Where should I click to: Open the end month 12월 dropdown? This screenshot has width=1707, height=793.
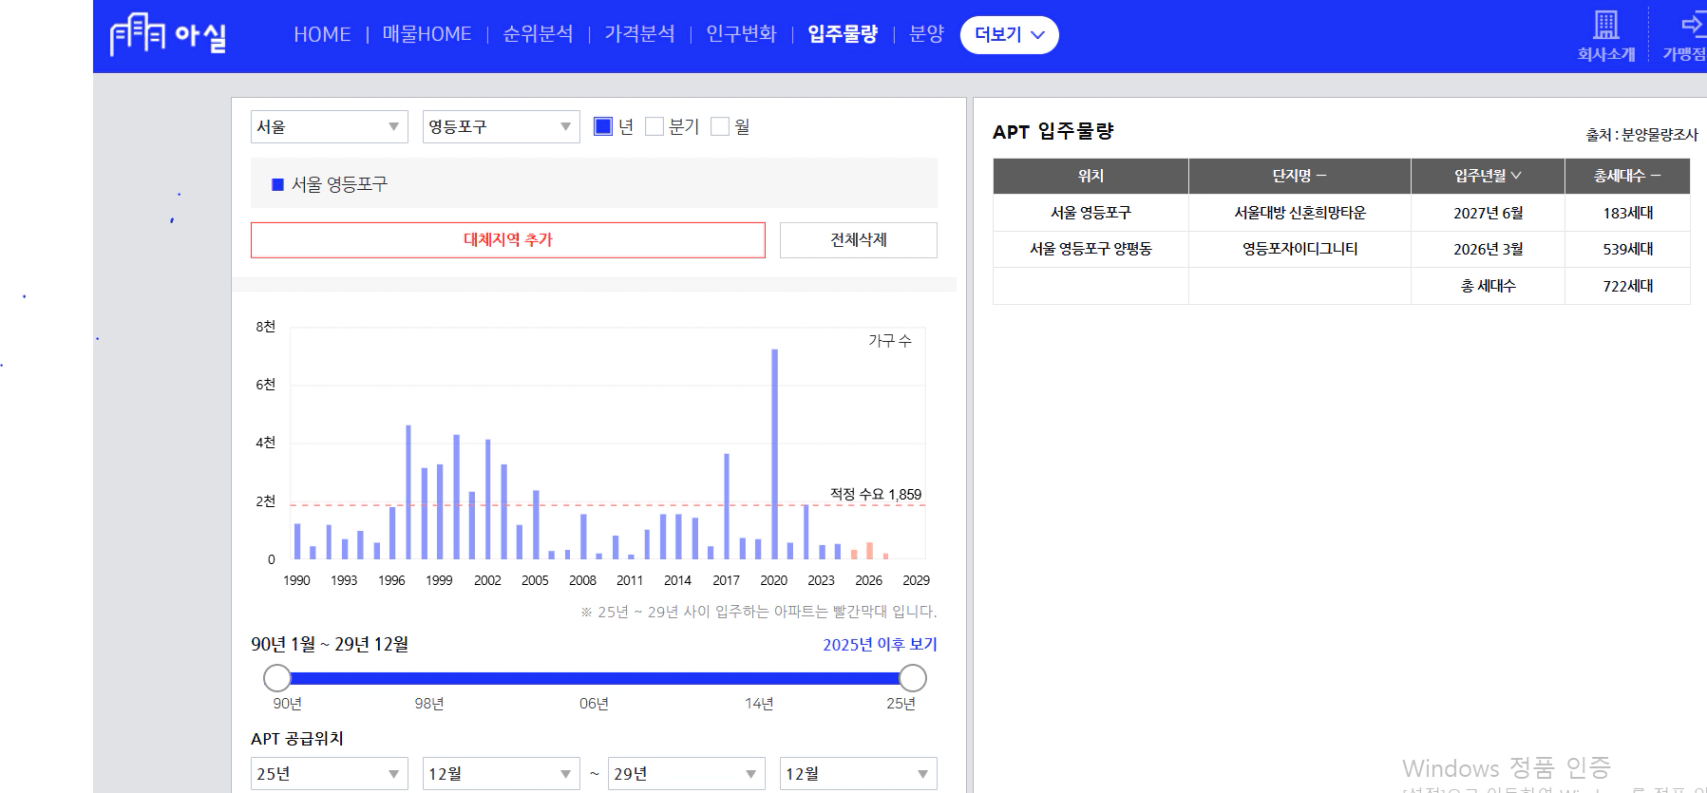(858, 774)
